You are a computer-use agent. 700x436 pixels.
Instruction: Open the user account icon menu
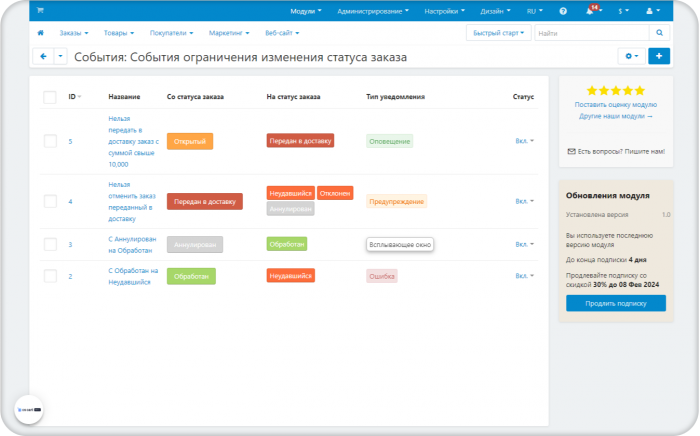pos(652,11)
